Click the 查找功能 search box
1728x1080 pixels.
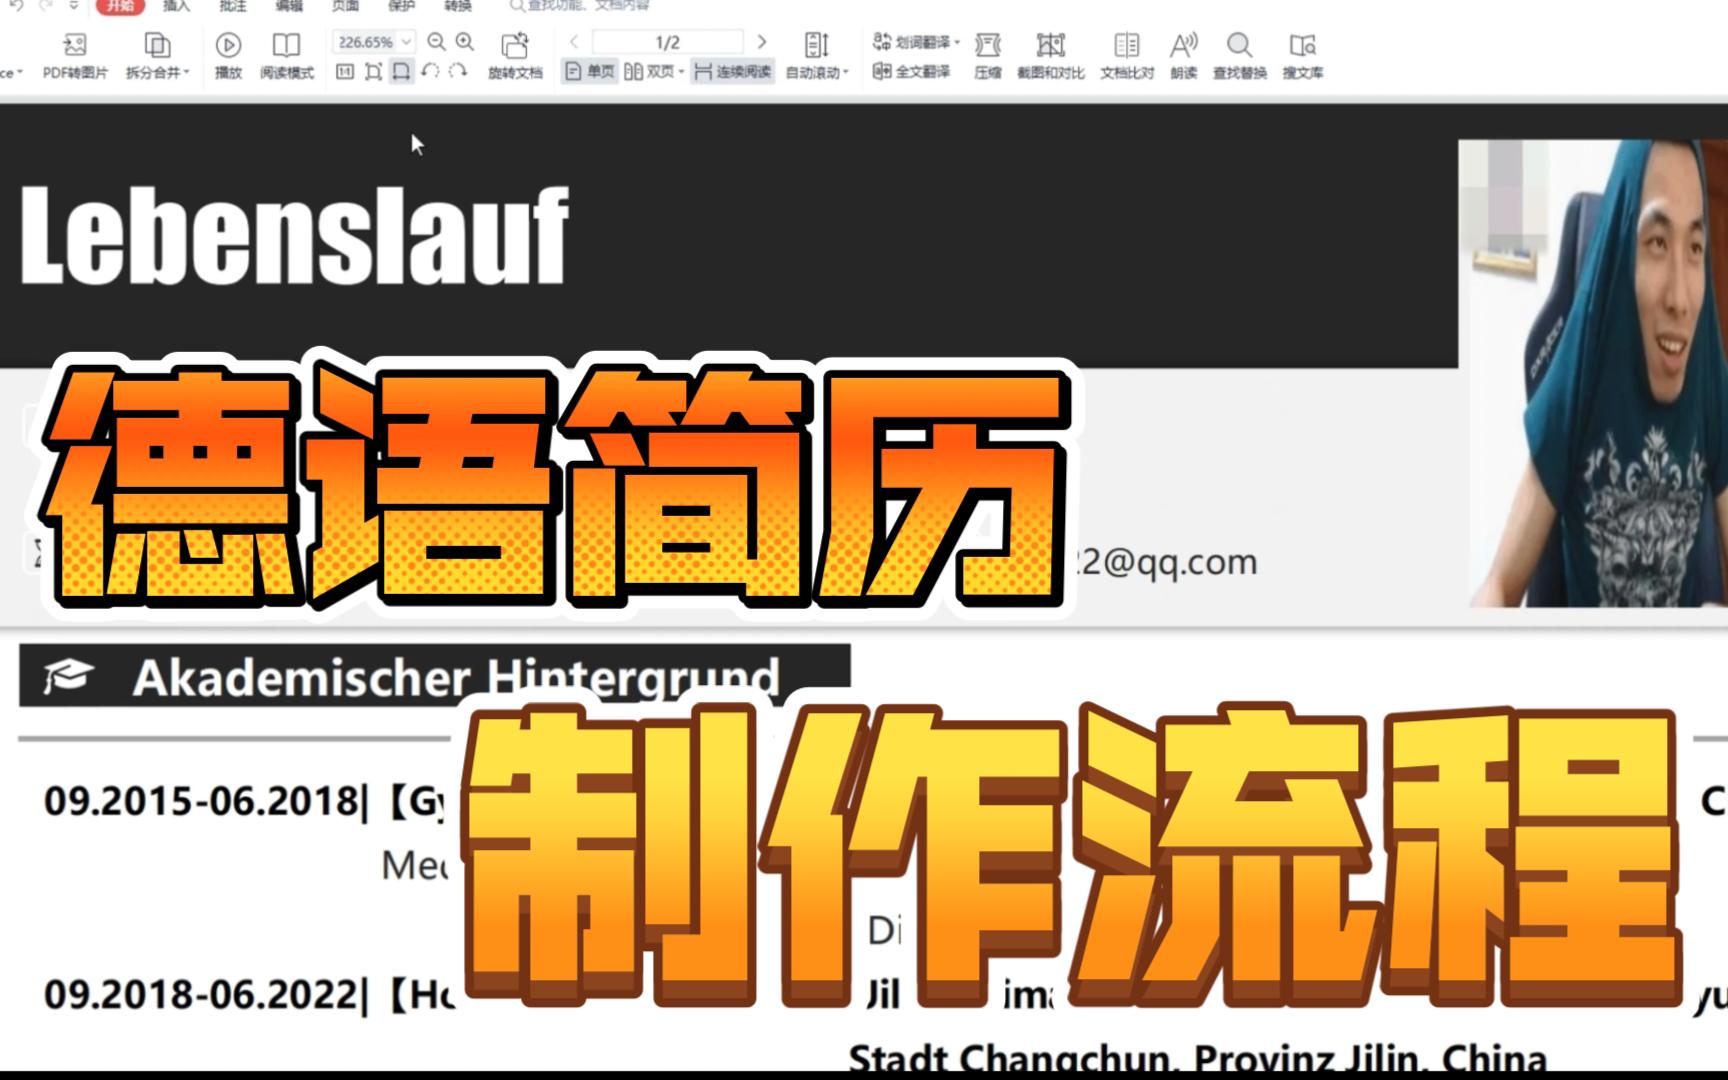(x=580, y=6)
